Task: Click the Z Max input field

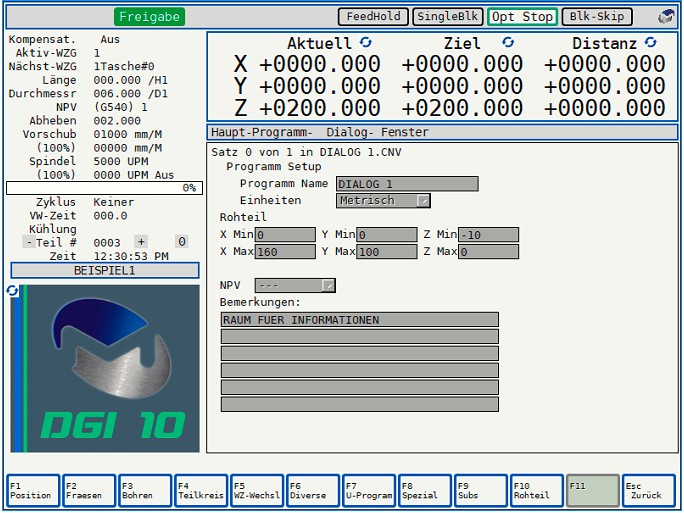Action: (x=489, y=252)
